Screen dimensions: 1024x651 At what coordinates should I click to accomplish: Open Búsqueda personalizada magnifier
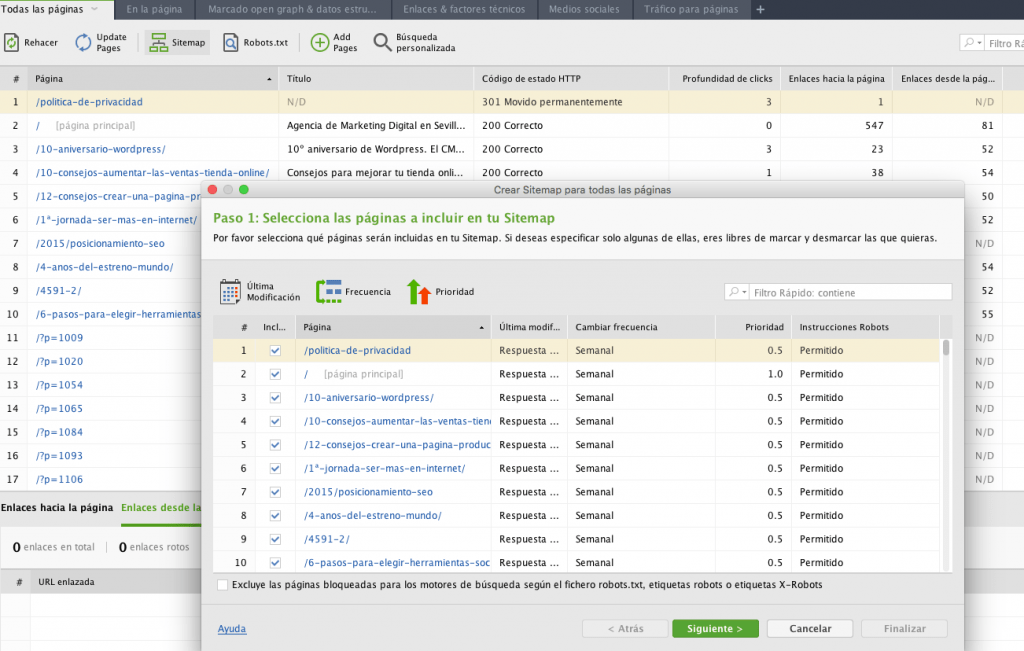point(382,42)
